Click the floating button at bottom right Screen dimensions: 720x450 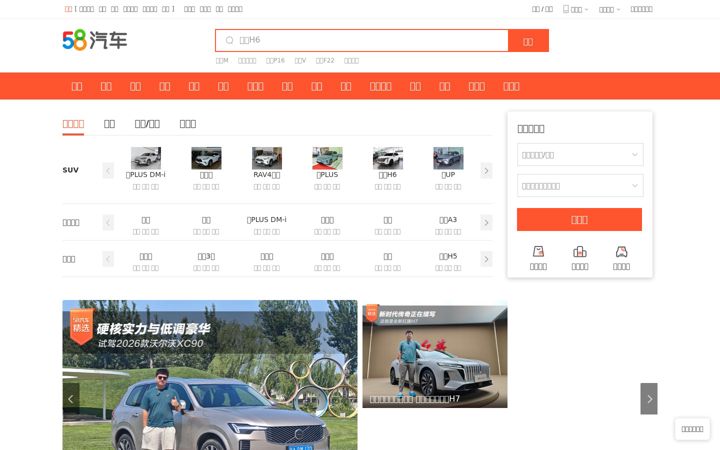692,429
